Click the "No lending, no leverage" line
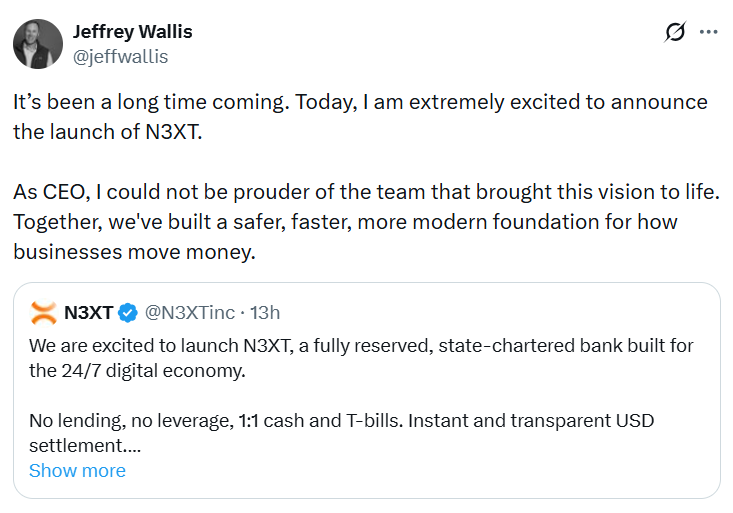 [340, 421]
